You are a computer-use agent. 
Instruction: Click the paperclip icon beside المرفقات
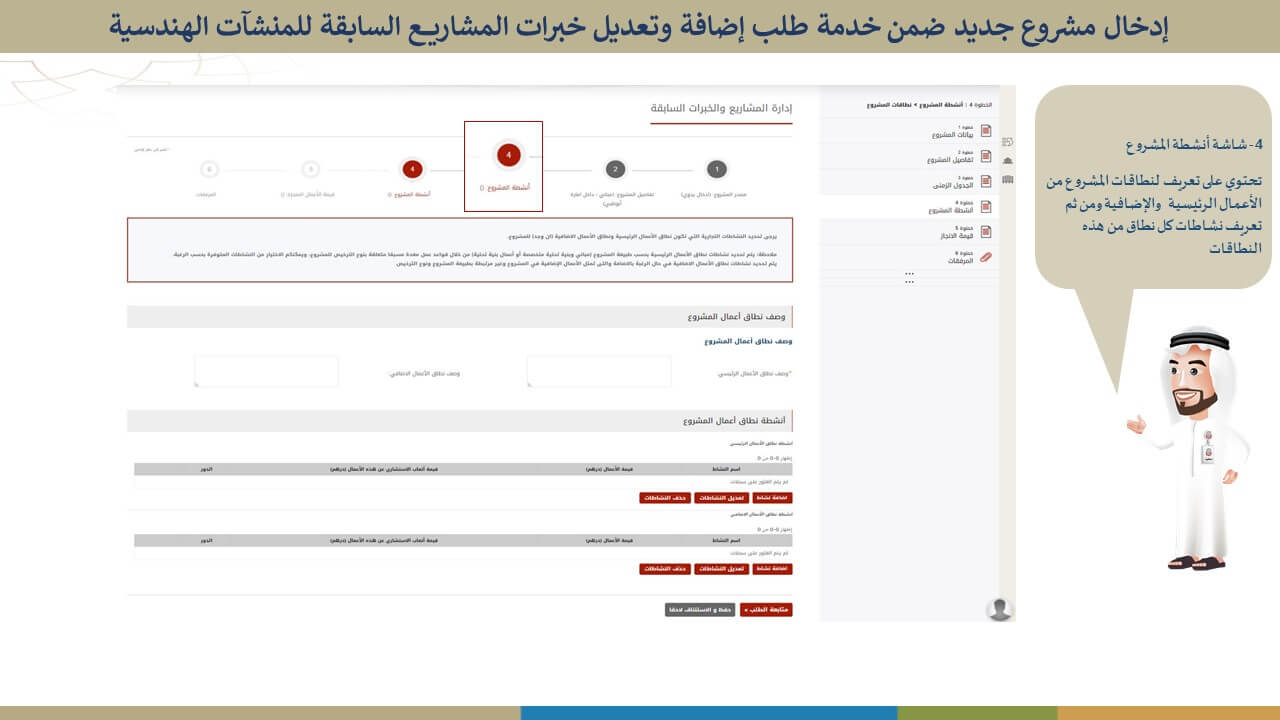pyautogui.click(x=986, y=257)
